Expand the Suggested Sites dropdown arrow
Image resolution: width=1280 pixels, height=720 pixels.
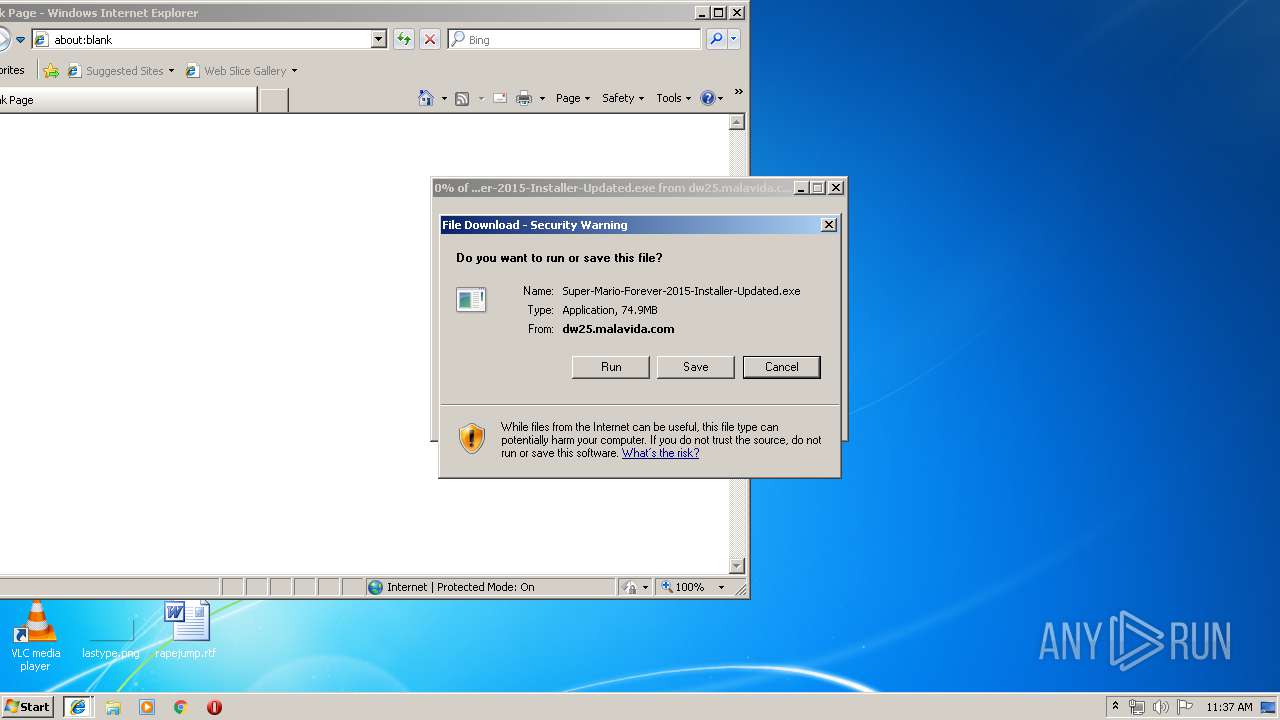[x=171, y=71]
